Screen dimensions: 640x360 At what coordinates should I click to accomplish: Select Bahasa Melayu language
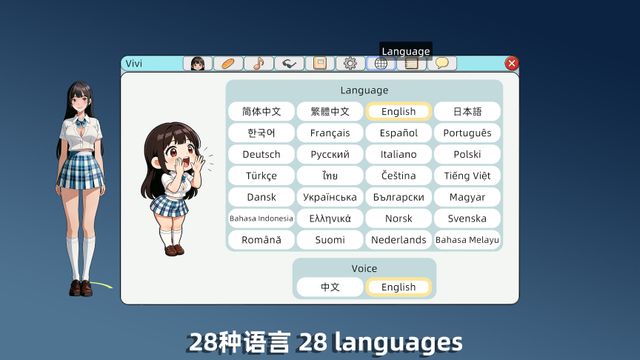pos(467,240)
